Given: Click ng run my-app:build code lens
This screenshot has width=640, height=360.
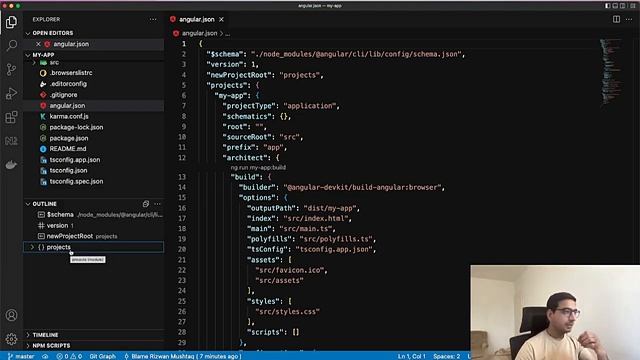Looking at the screenshot, I should 258,167.
